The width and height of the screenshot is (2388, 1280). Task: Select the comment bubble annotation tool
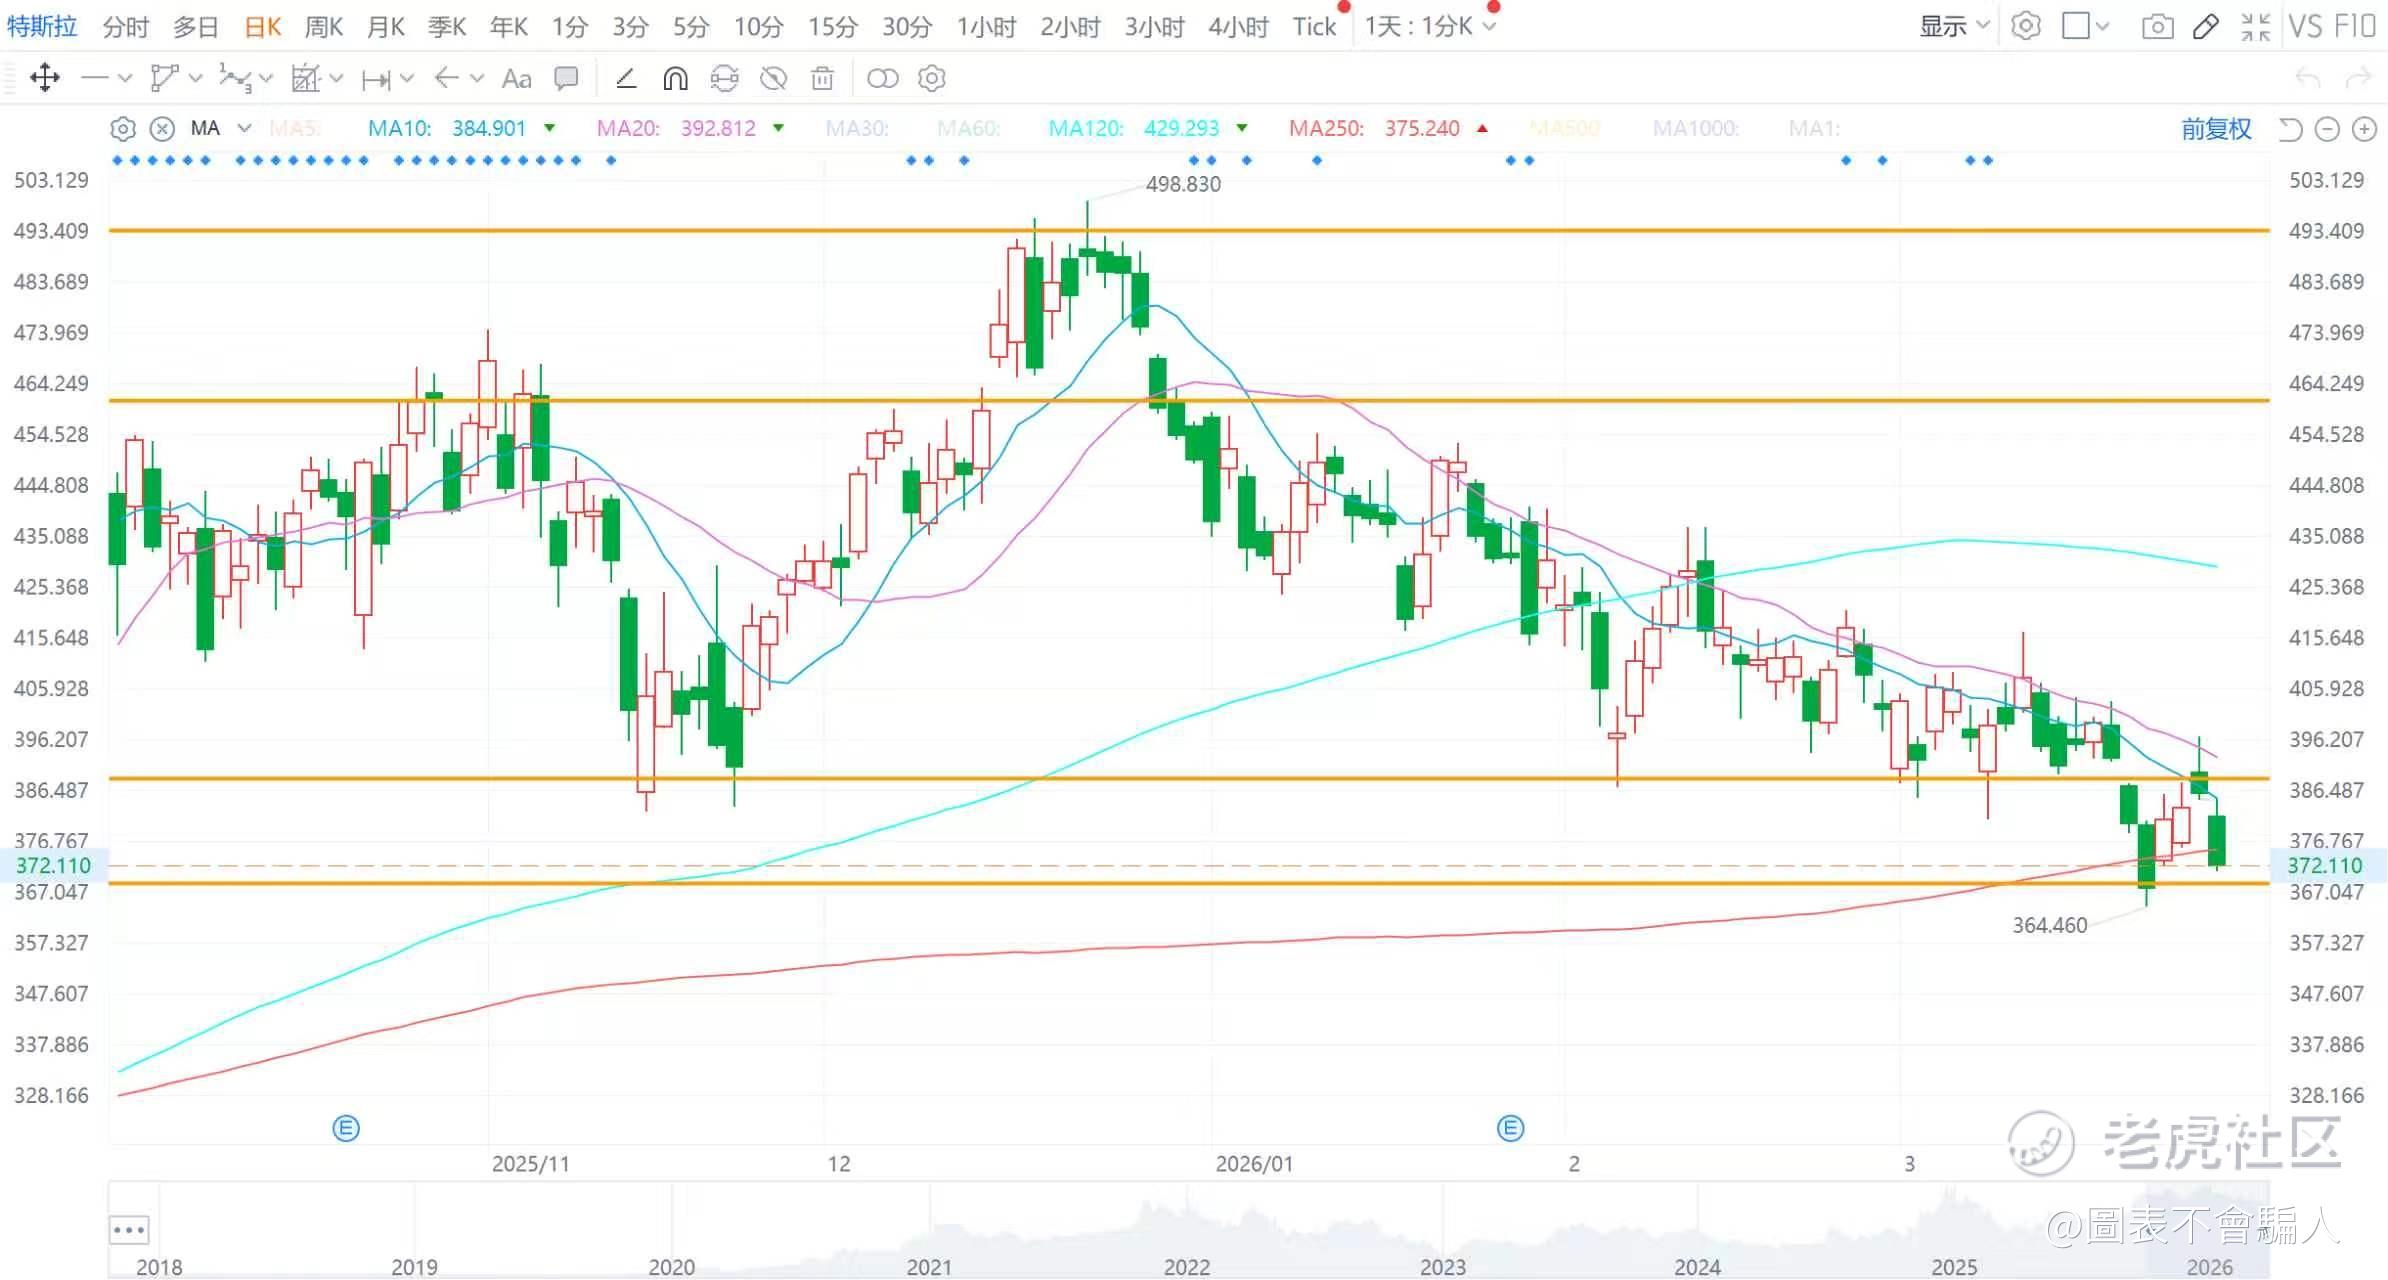566,78
